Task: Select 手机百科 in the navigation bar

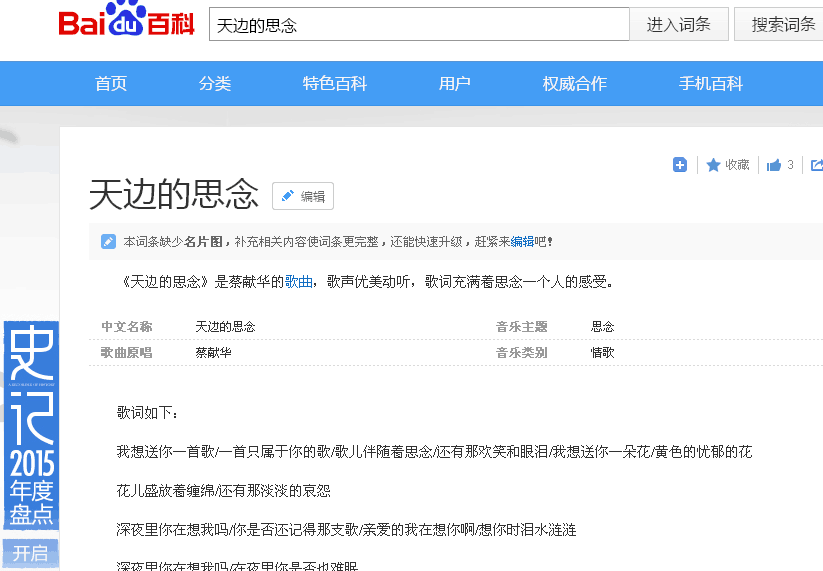Action: (x=711, y=84)
